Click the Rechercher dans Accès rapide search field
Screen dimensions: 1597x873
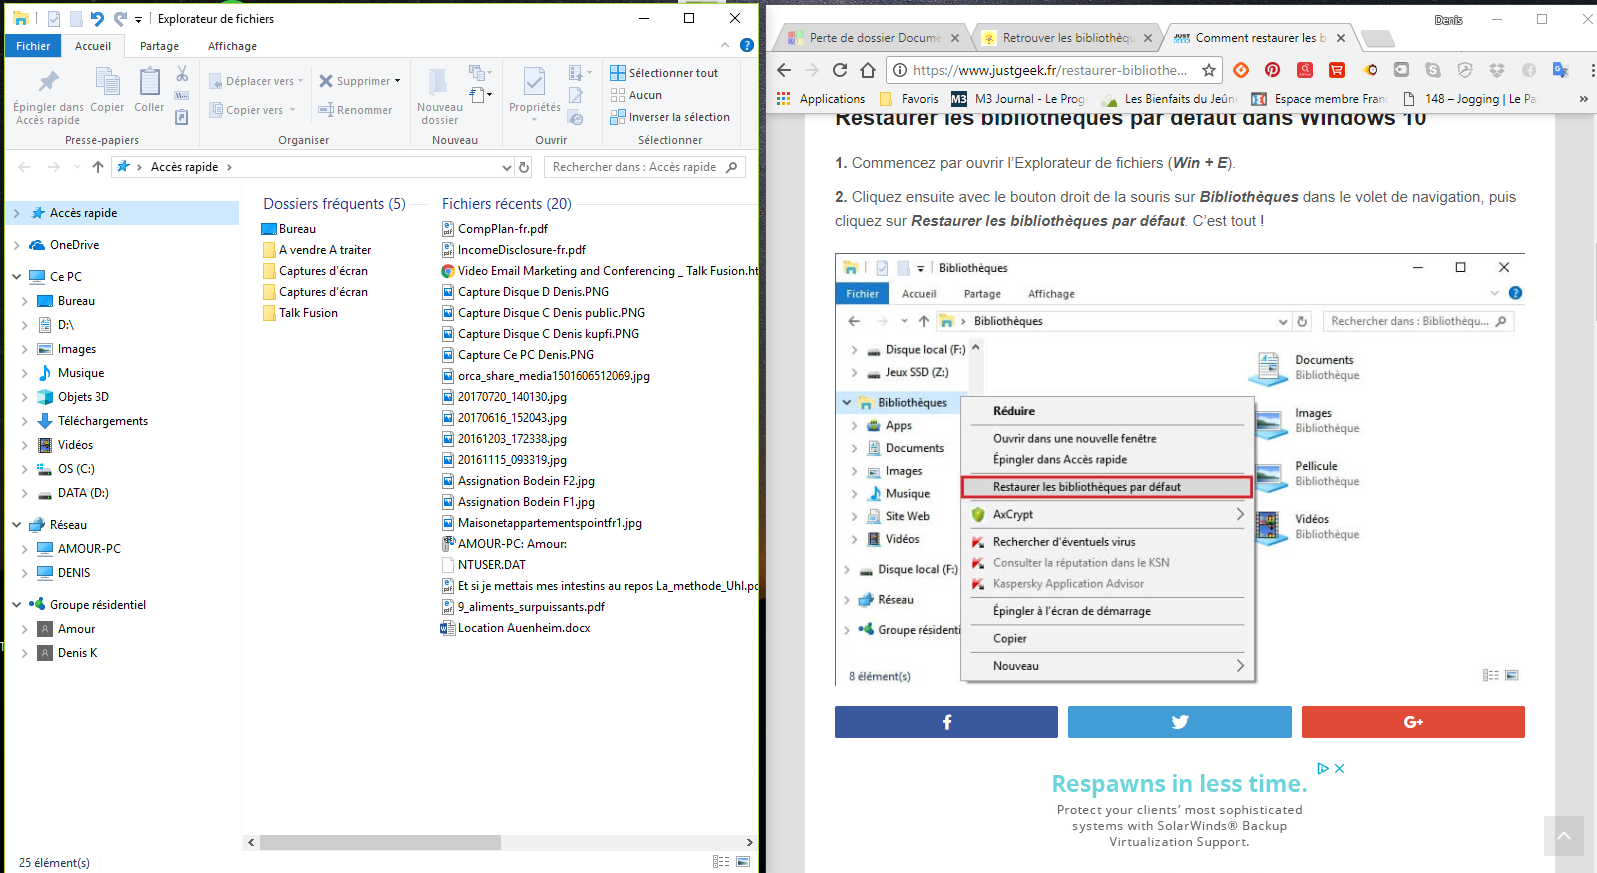coord(645,167)
